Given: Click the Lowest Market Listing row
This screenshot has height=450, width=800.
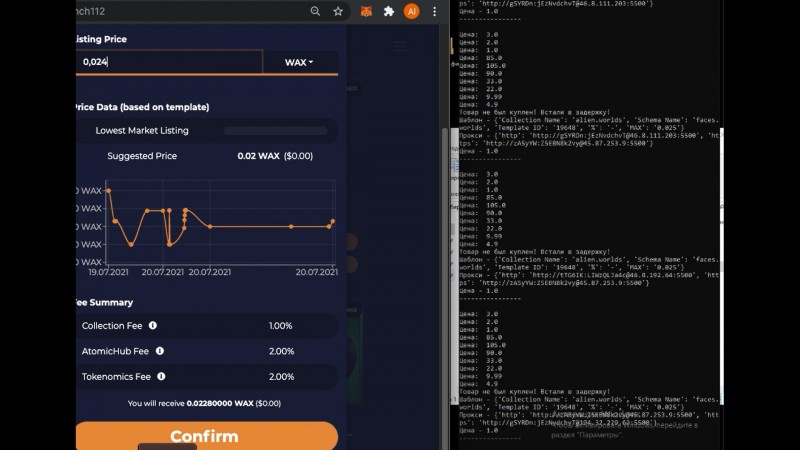Looking at the screenshot, I should tap(207, 131).
